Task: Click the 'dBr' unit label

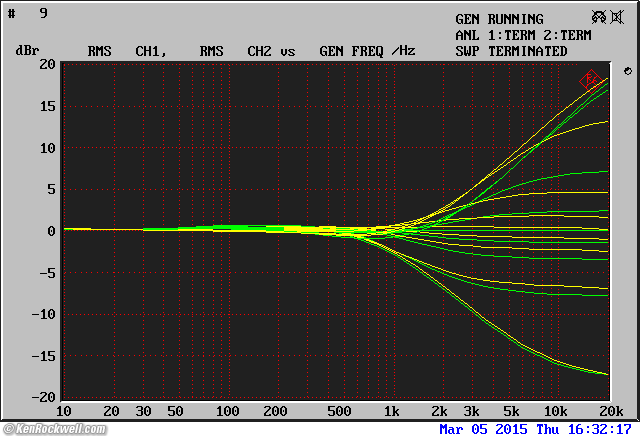Action: pos(27,51)
